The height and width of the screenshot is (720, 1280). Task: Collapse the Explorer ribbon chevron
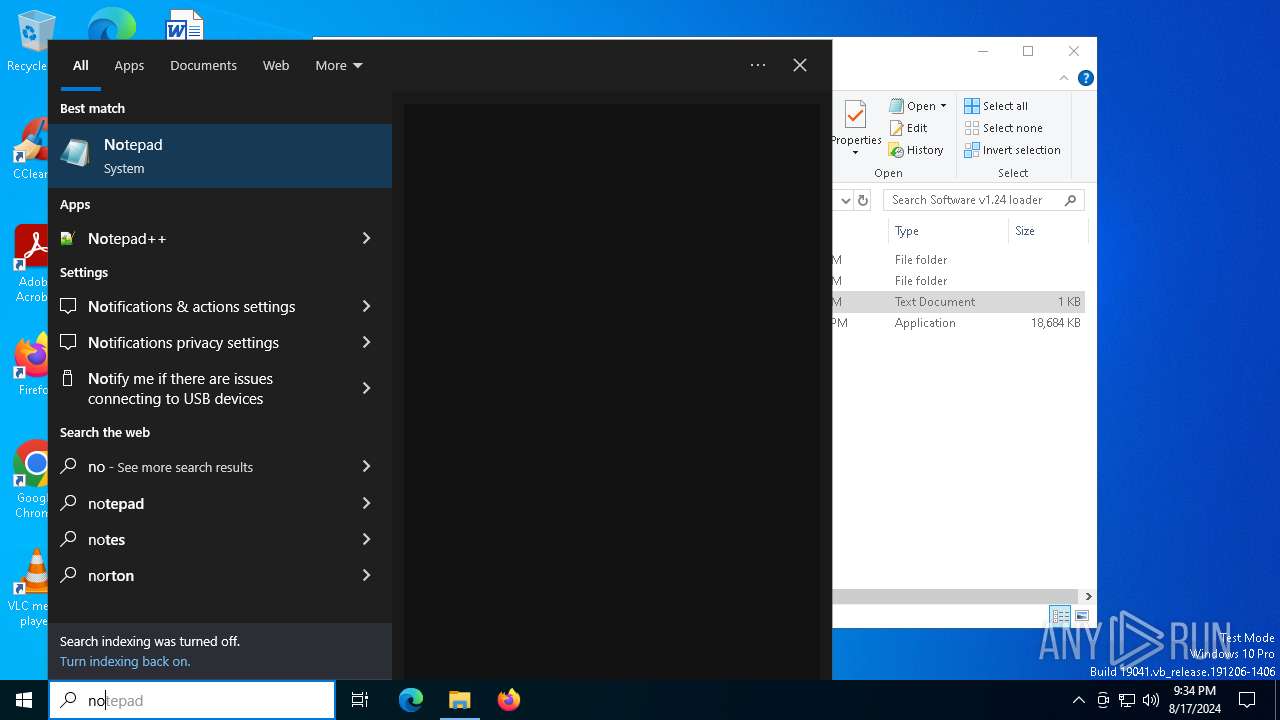(x=1064, y=78)
